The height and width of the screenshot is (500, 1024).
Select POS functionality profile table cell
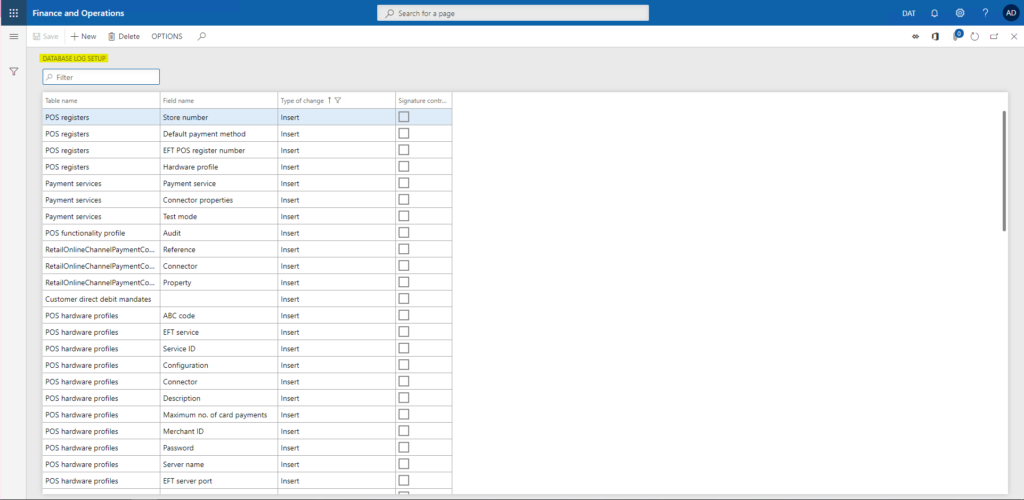pos(101,233)
